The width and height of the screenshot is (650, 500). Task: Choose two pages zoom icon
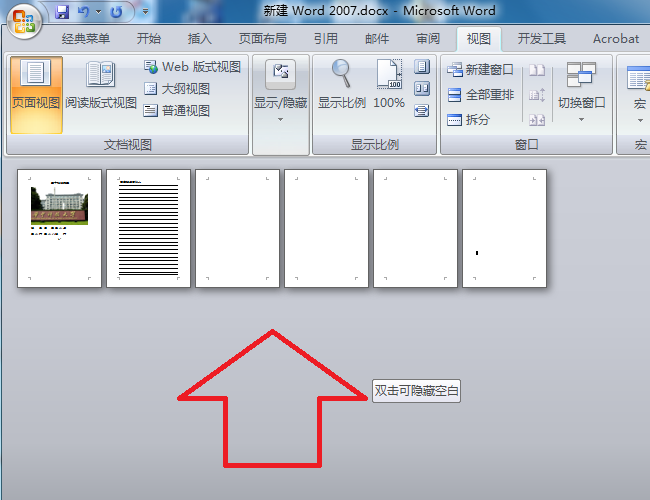(x=422, y=88)
